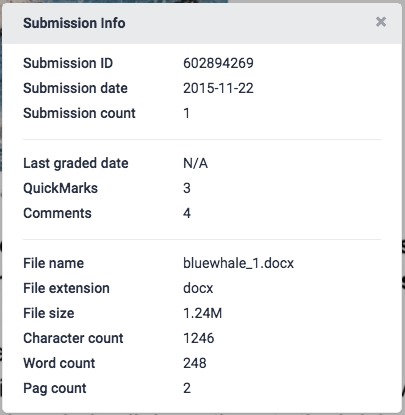Click the File extension docx value
This screenshot has width=405, height=415.
(x=198, y=288)
